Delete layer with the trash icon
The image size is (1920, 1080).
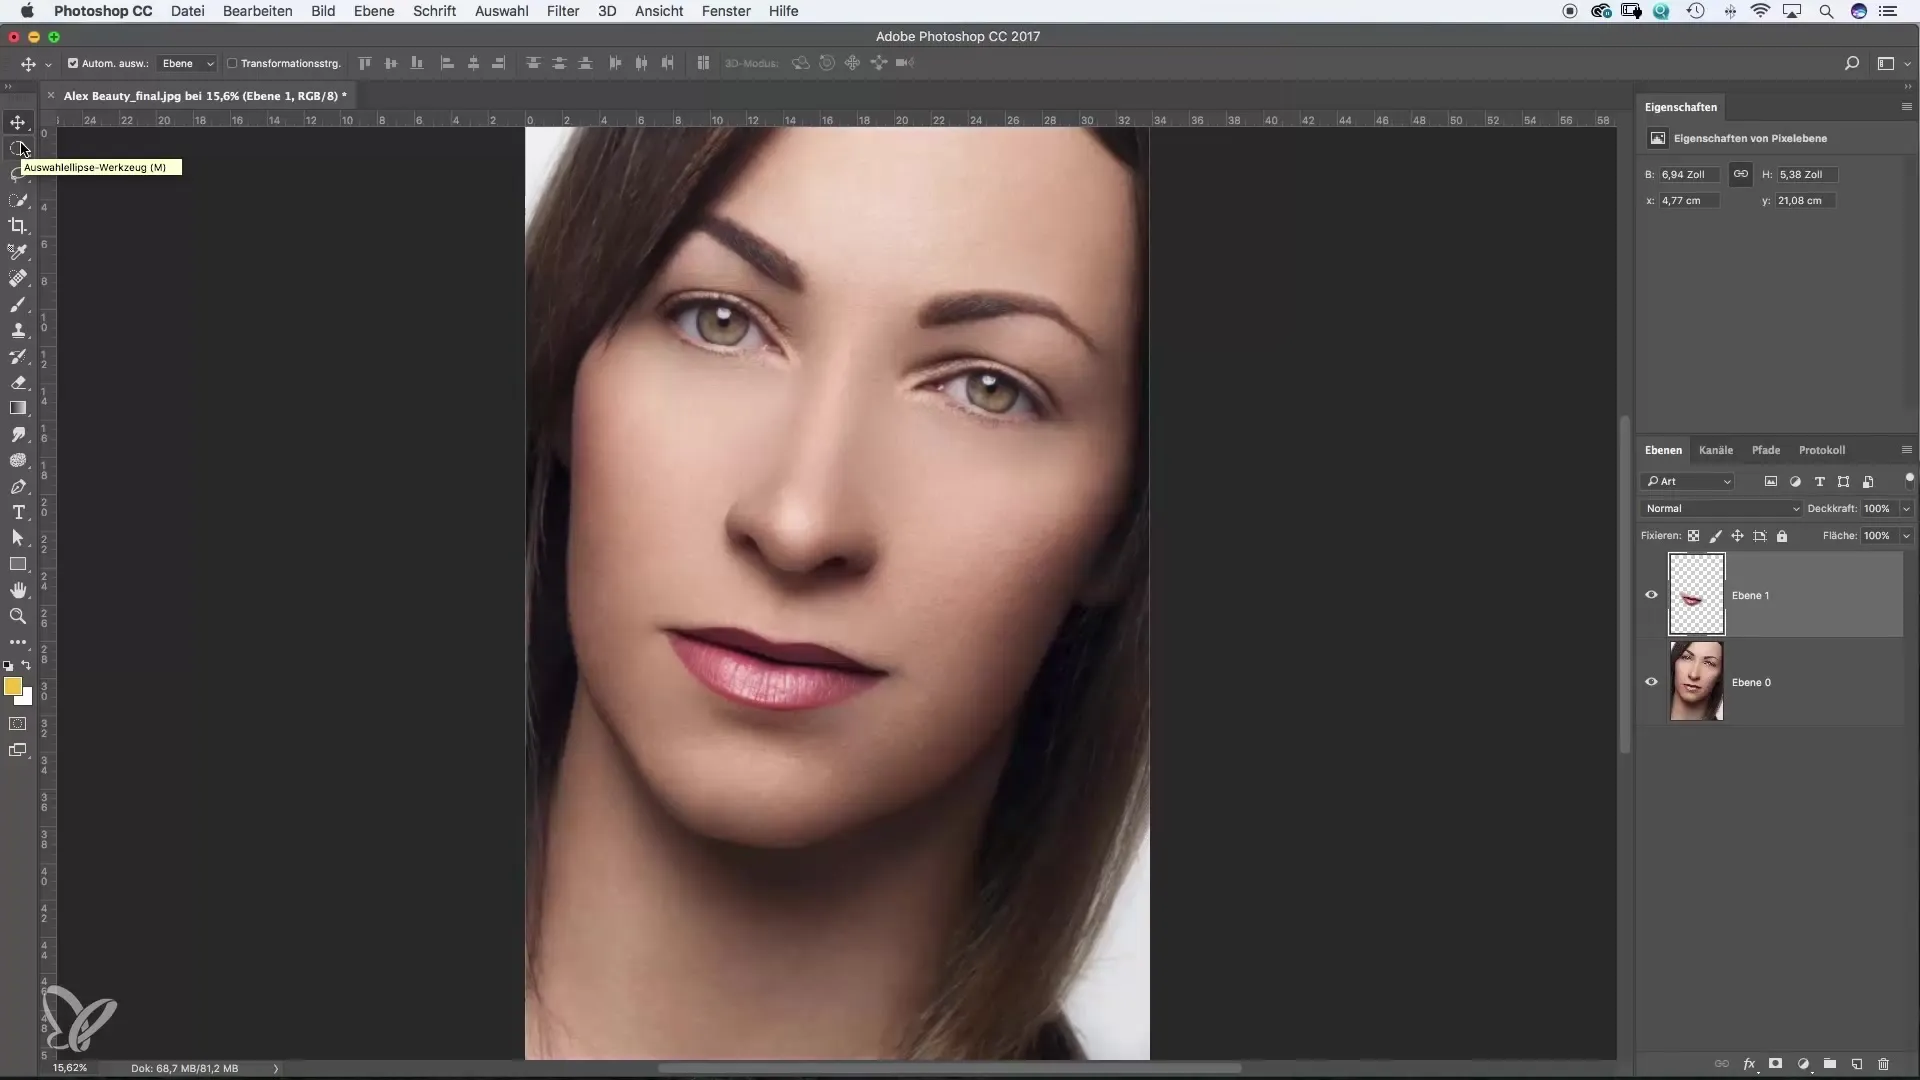click(x=1884, y=1064)
